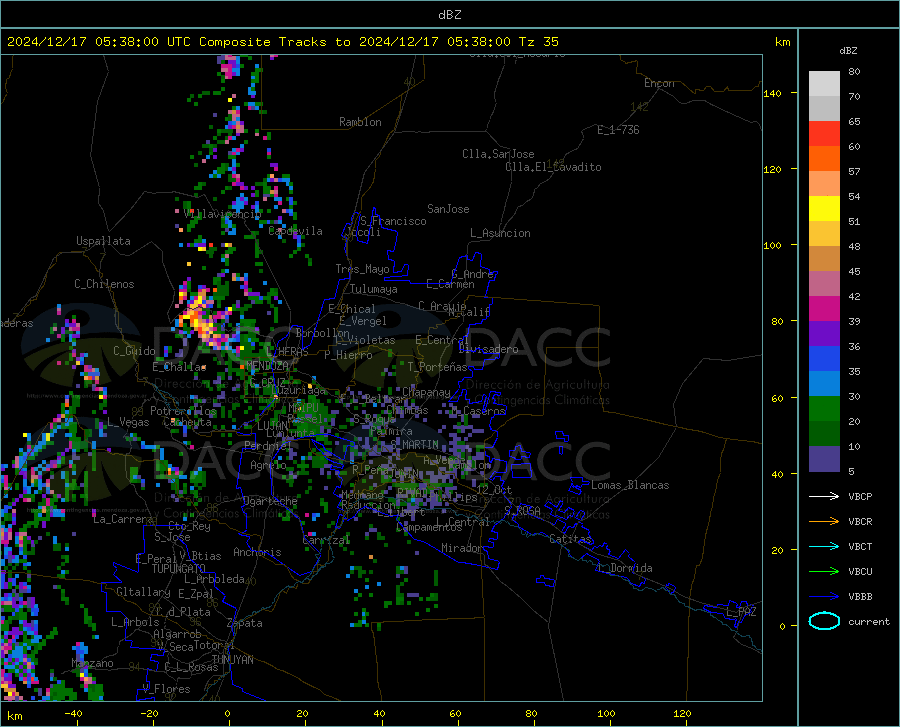Click the Clla.SanJose label
The height and width of the screenshot is (727, 900).
tap(498, 154)
